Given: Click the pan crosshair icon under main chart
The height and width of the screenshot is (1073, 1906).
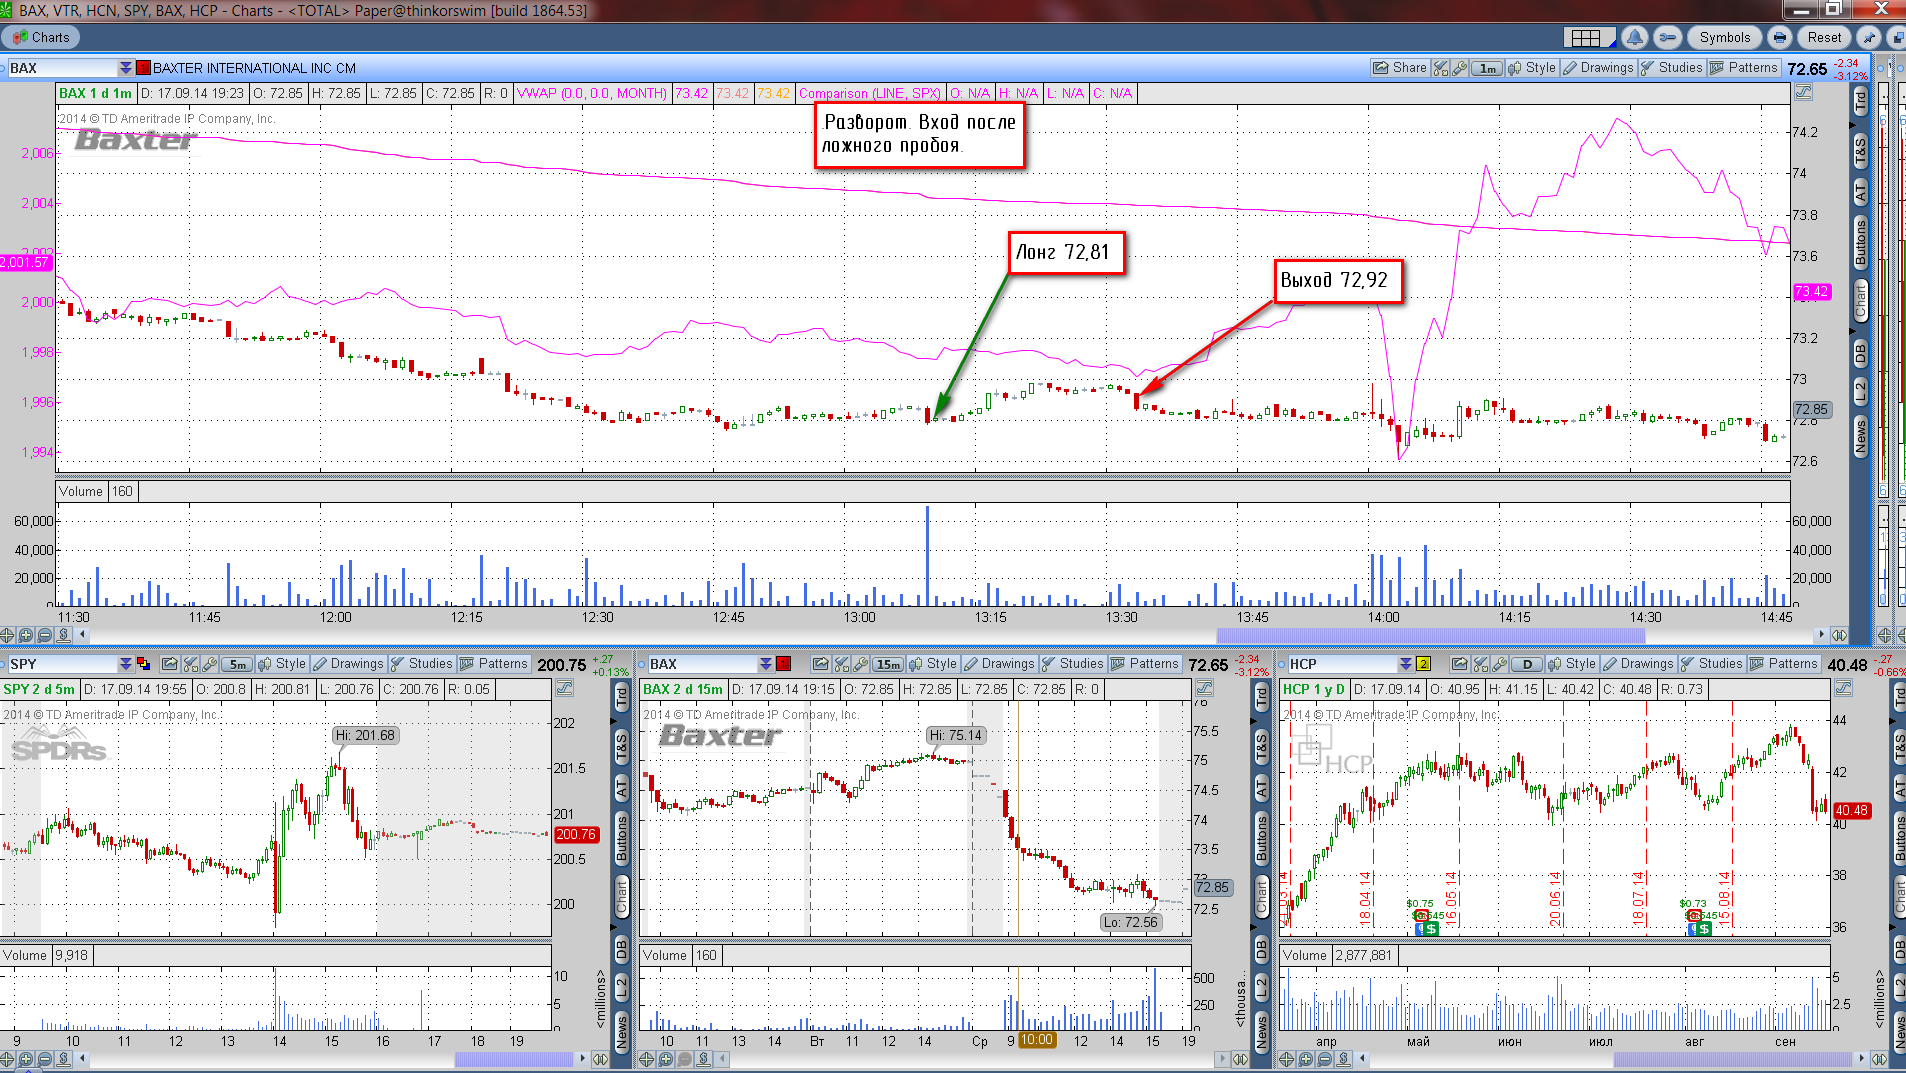Looking at the screenshot, I should coord(7,635).
